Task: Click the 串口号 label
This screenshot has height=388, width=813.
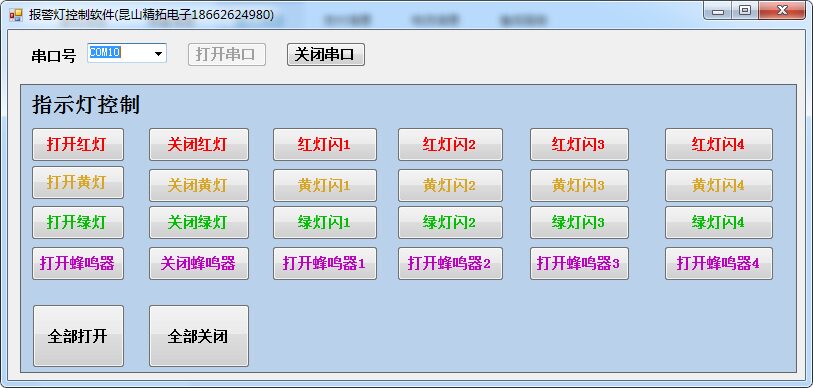Action: pyautogui.click(x=53, y=56)
